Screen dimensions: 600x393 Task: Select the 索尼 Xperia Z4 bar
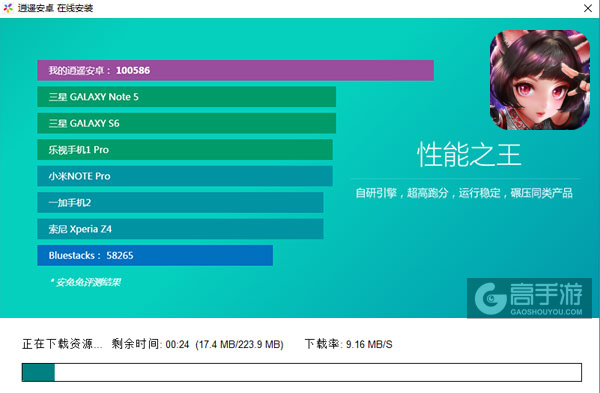(x=180, y=229)
